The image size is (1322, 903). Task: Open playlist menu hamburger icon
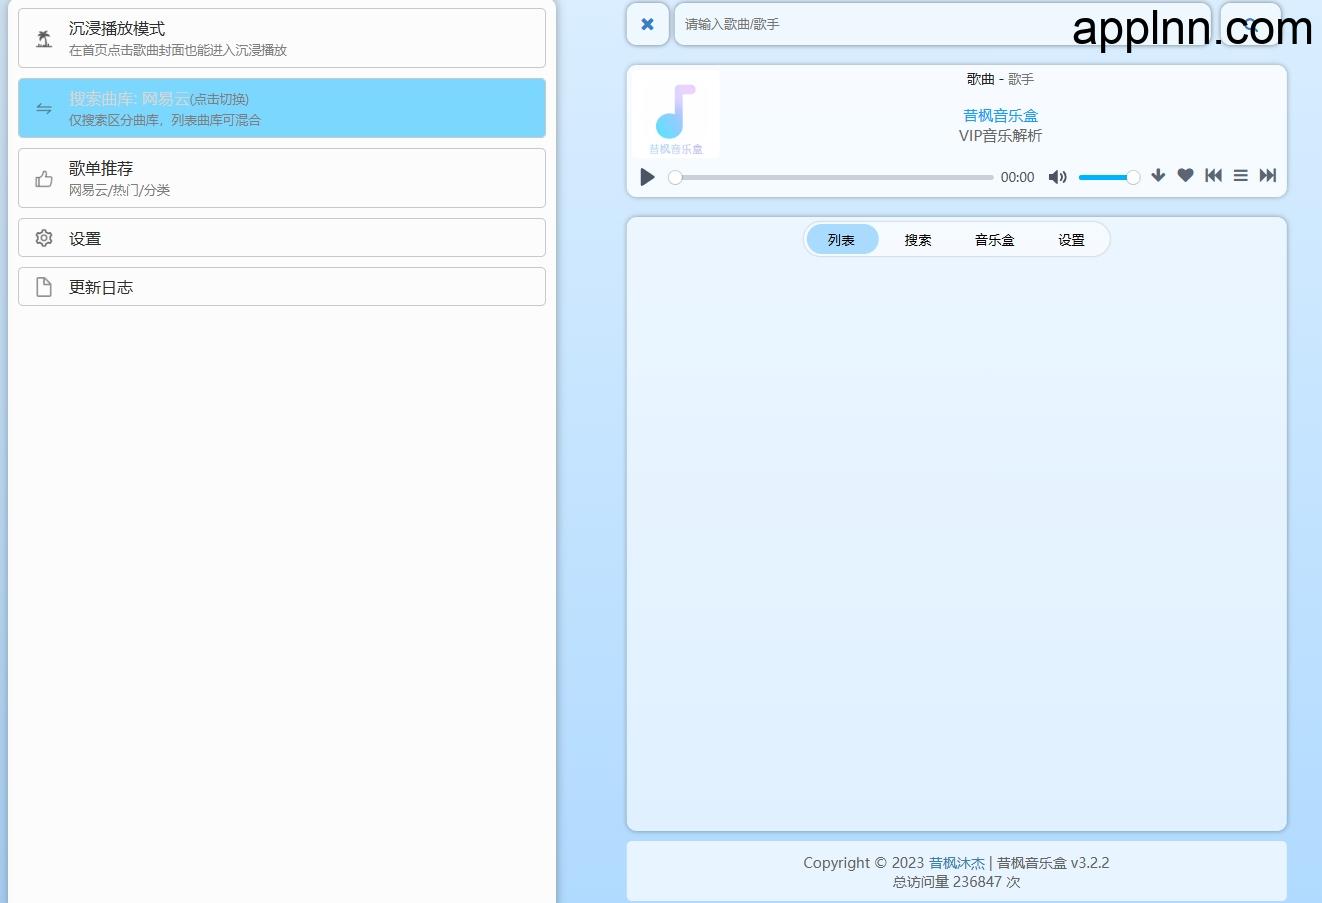[x=1240, y=176]
